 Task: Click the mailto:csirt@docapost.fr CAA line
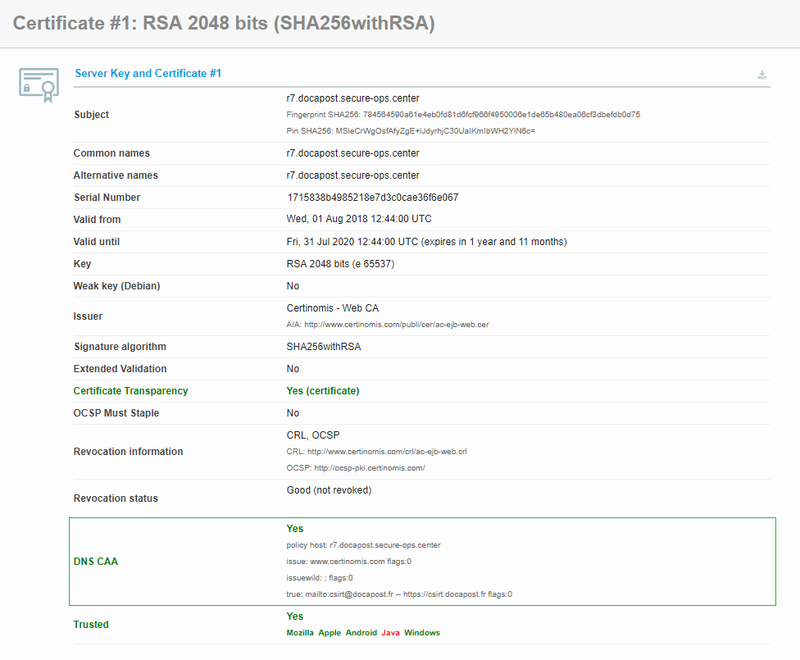pyautogui.click(x=399, y=594)
